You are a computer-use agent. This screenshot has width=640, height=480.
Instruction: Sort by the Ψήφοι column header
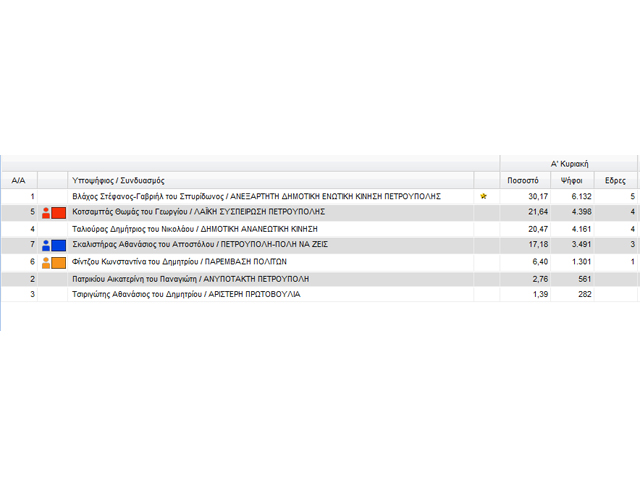pos(572,180)
